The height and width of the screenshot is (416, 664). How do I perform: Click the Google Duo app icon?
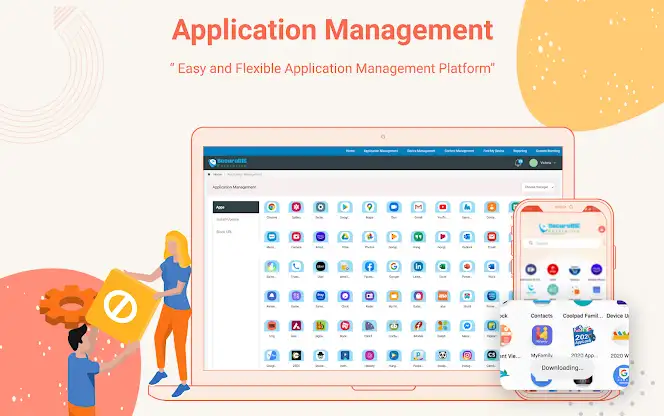(x=394, y=207)
